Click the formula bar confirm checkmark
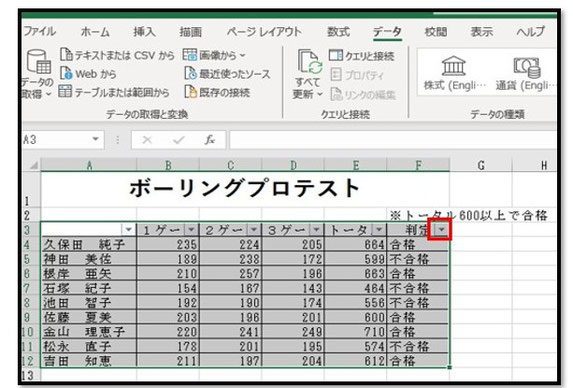The height and width of the screenshot is (388, 573). point(179,140)
